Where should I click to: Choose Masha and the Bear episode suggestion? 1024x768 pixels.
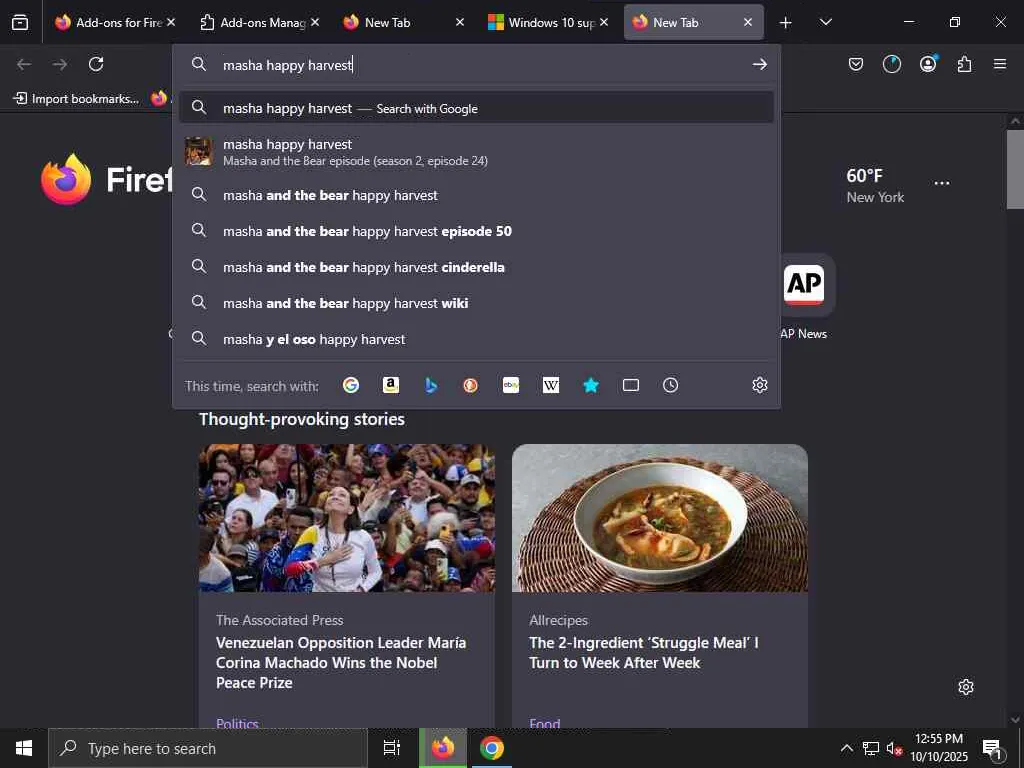pos(477,152)
